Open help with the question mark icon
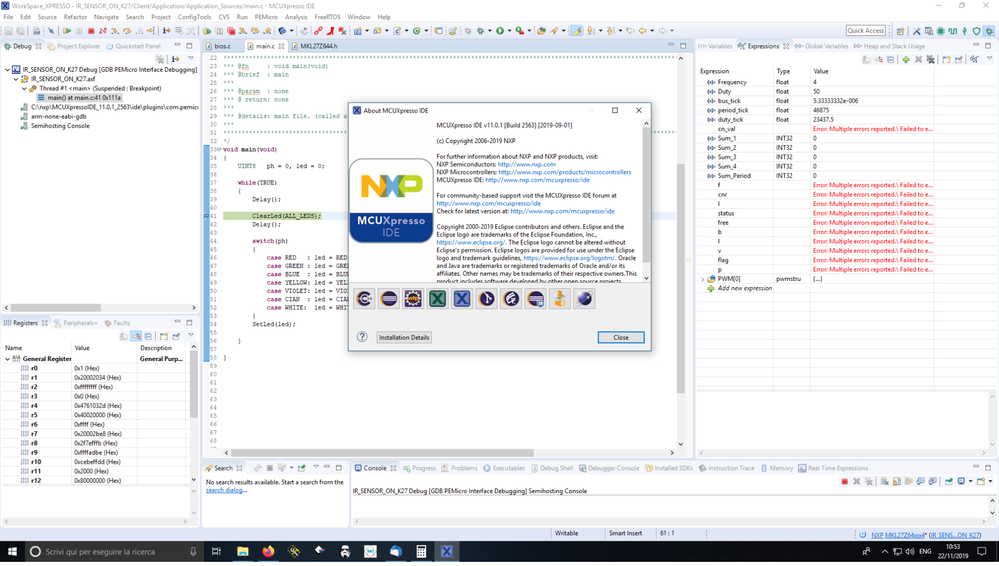This screenshot has height=566, width=999. click(362, 337)
